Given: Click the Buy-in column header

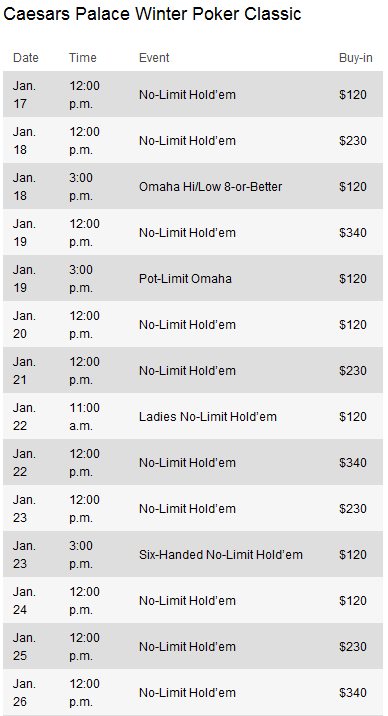Looking at the screenshot, I should coord(356,58).
